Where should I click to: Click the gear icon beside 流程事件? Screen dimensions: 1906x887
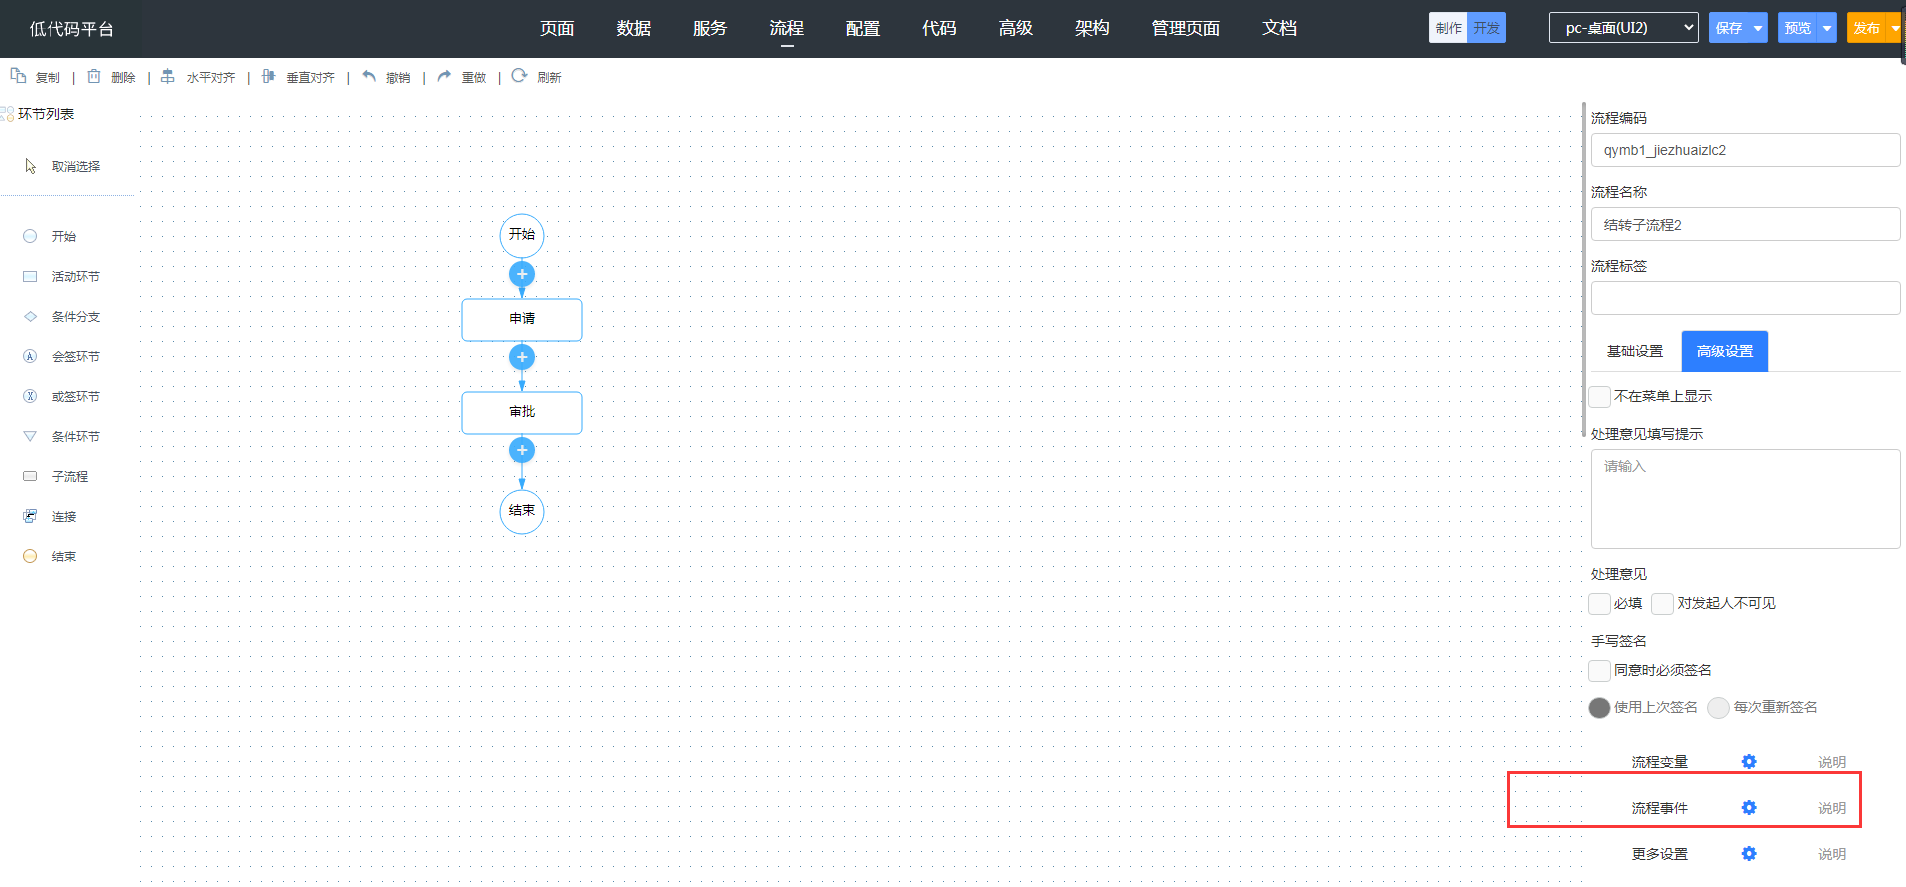tap(1748, 808)
